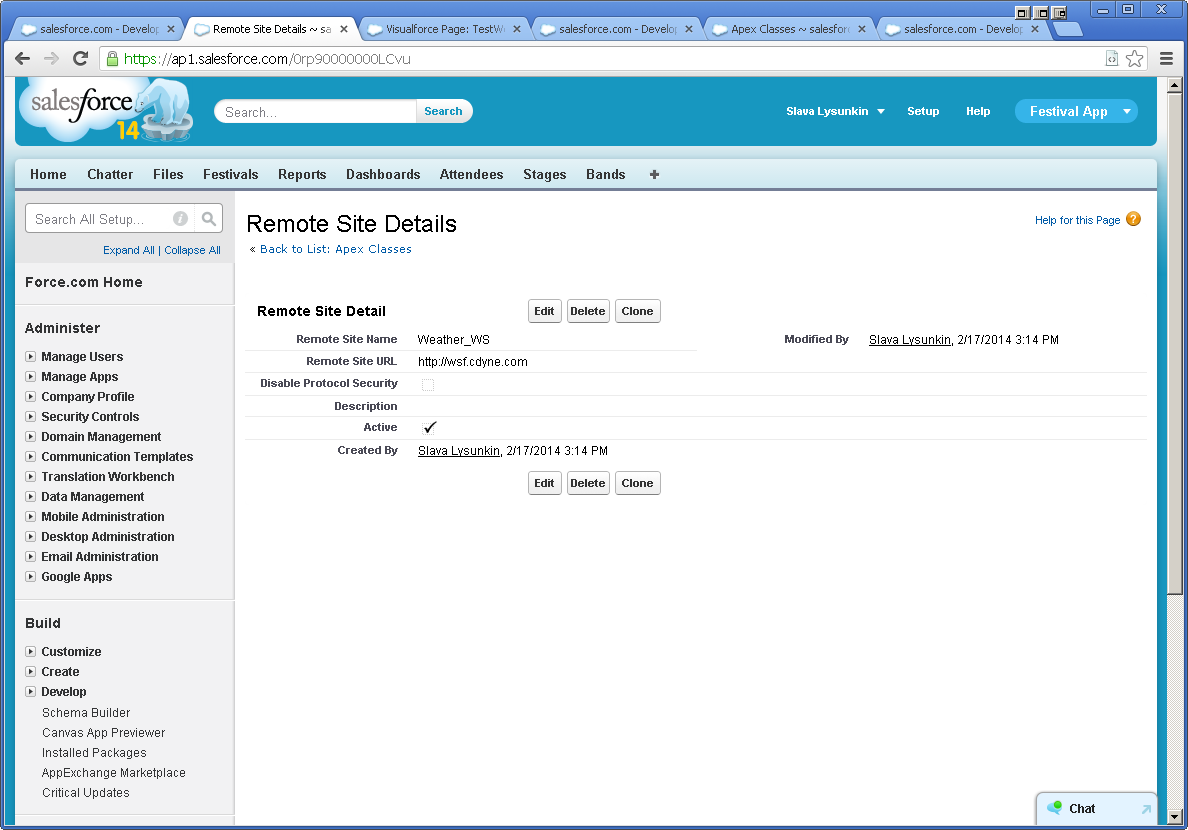Expand the Manage Apps node
The width and height of the screenshot is (1188, 830).
[x=30, y=377]
